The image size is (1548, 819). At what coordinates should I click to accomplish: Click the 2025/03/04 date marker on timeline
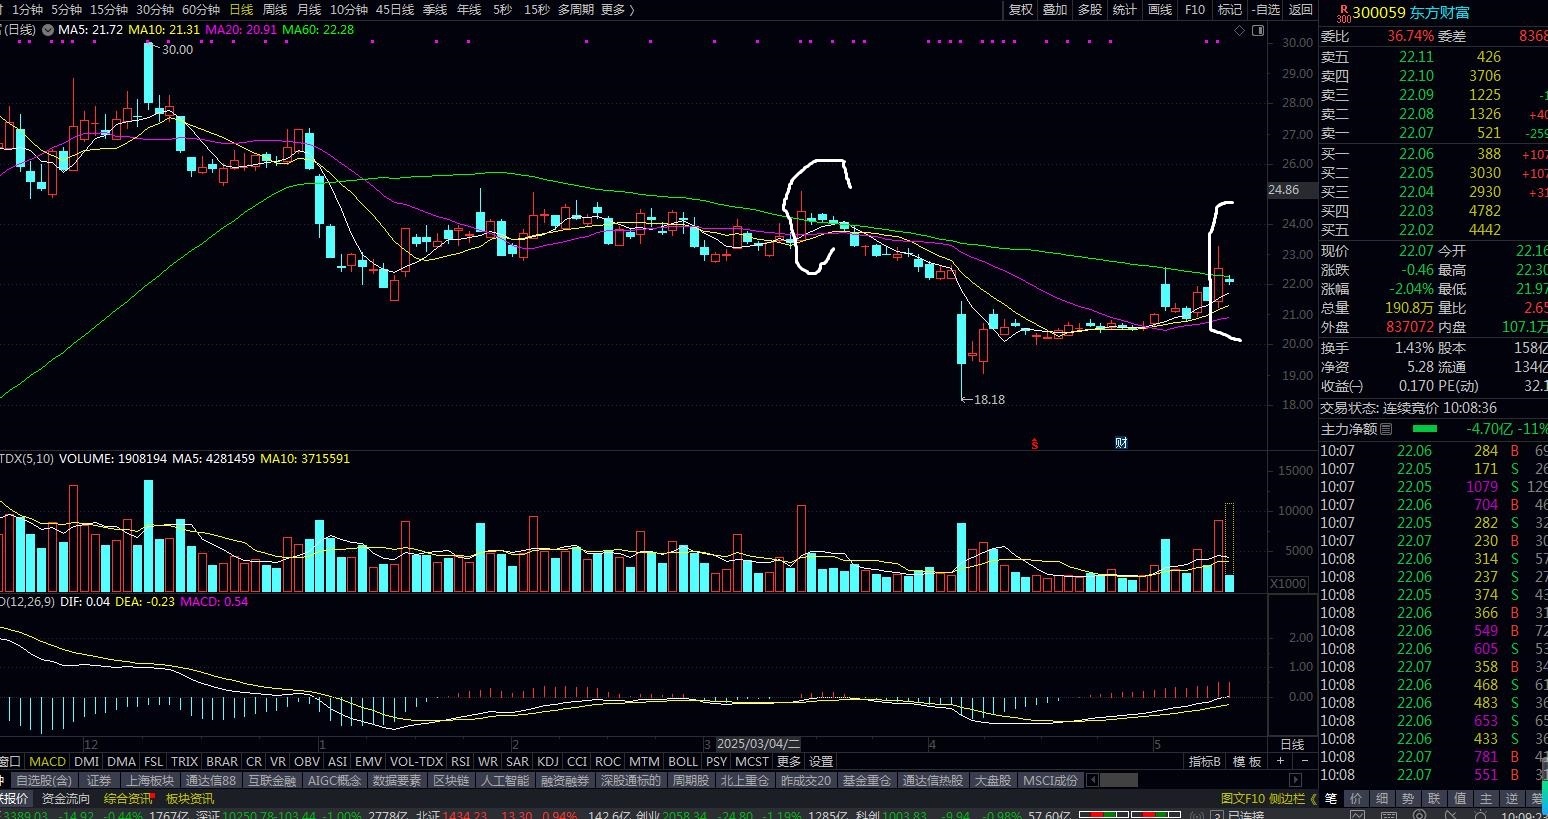[756, 744]
